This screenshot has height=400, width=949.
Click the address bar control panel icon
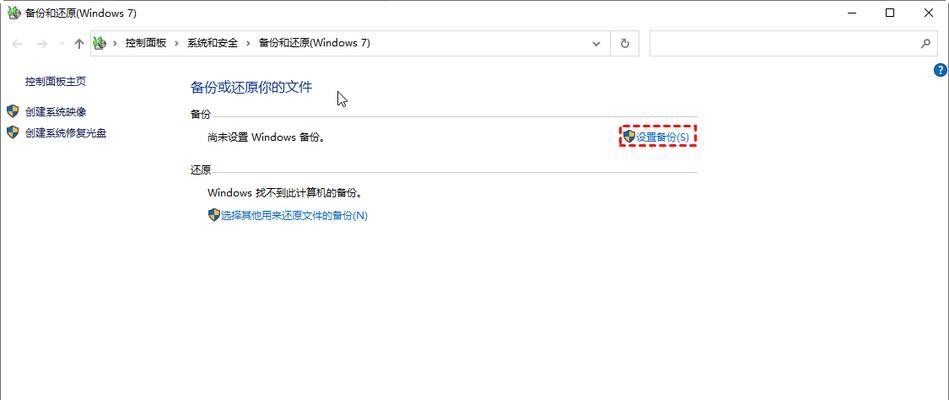(x=99, y=43)
